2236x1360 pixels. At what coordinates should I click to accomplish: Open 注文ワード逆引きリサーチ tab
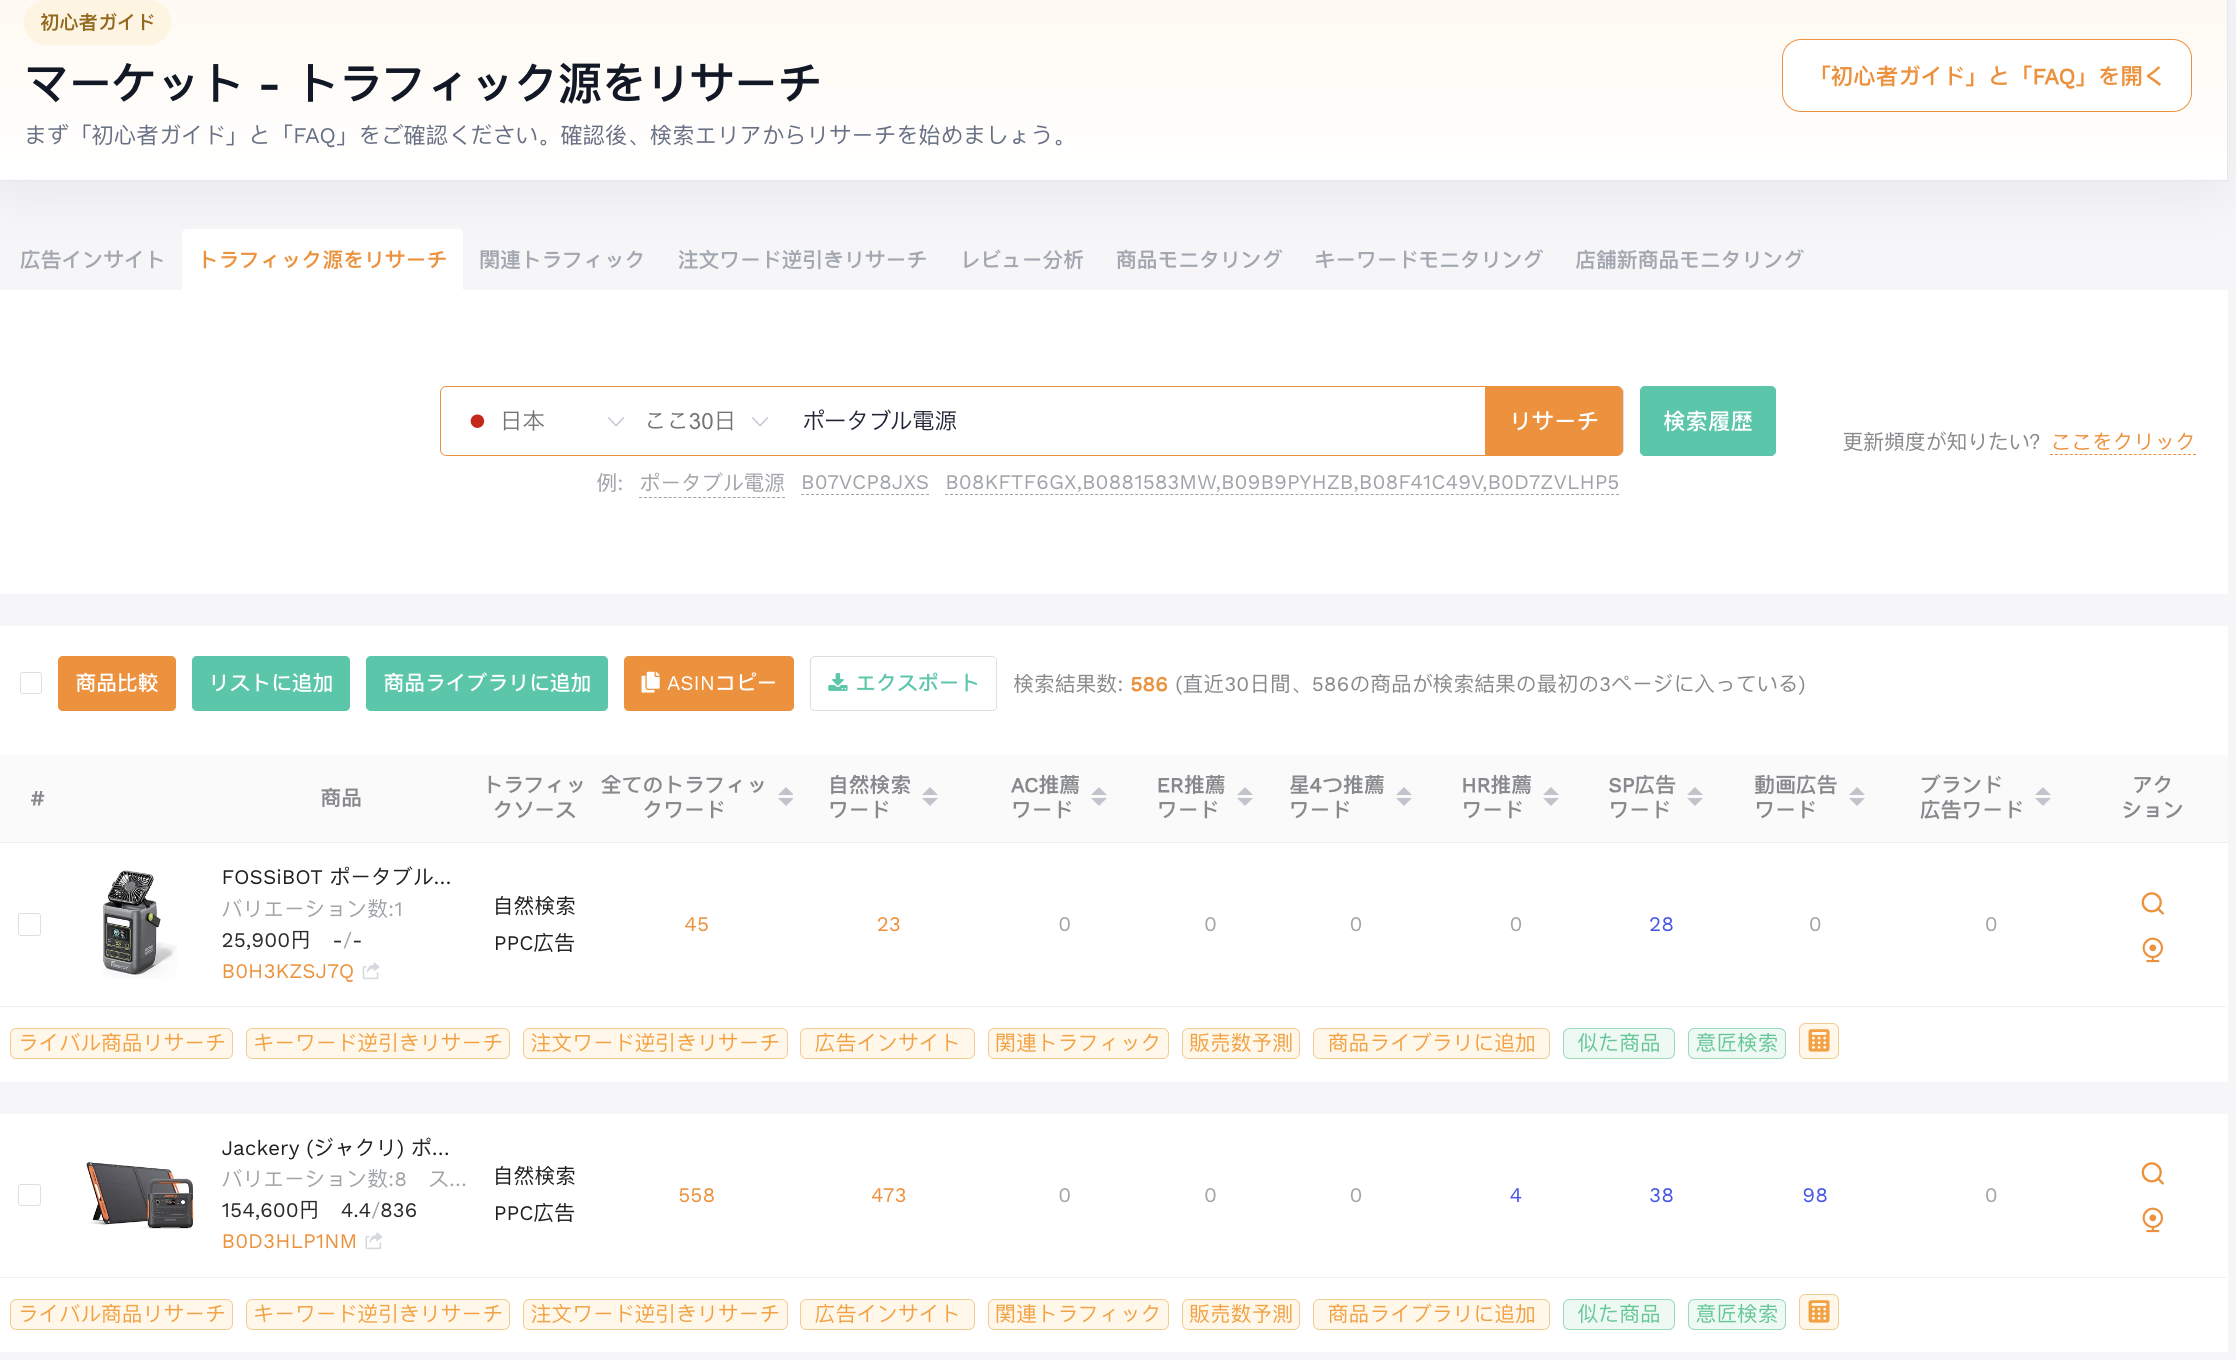click(802, 260)
